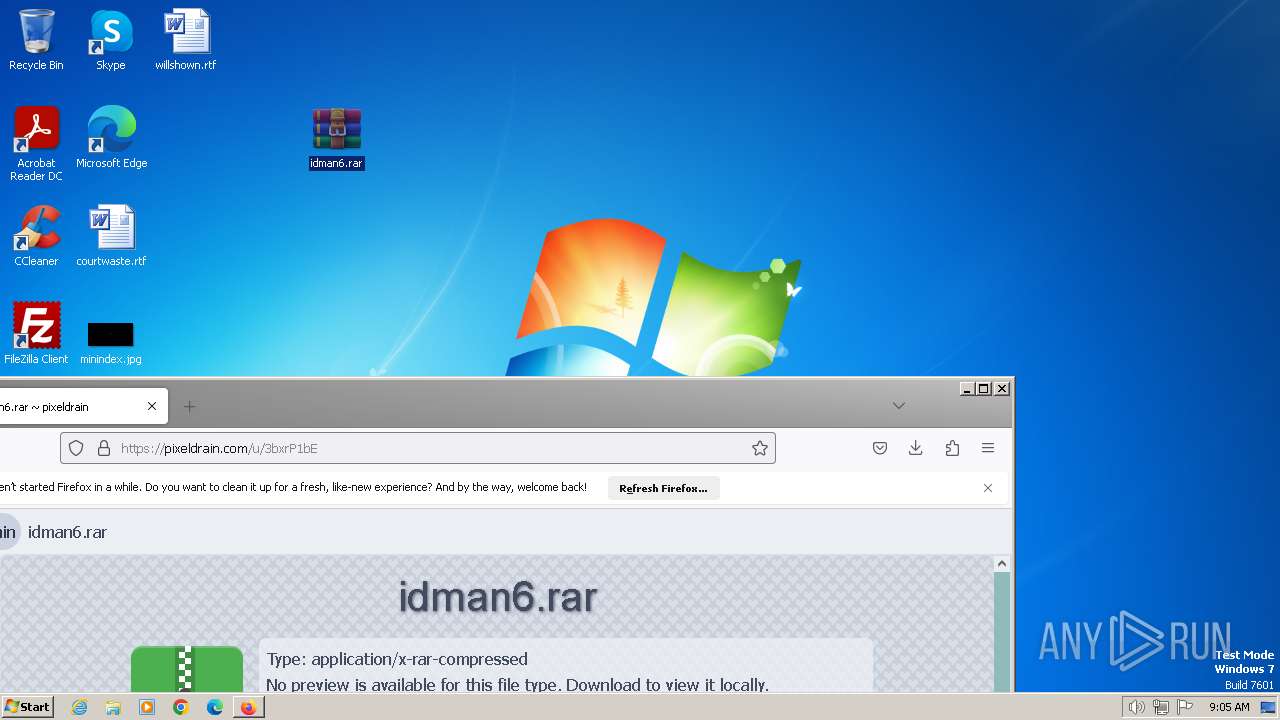Expand the List all tabs dropdown
This screenshot has width=1280, height=720.
[x=899, y=405]
